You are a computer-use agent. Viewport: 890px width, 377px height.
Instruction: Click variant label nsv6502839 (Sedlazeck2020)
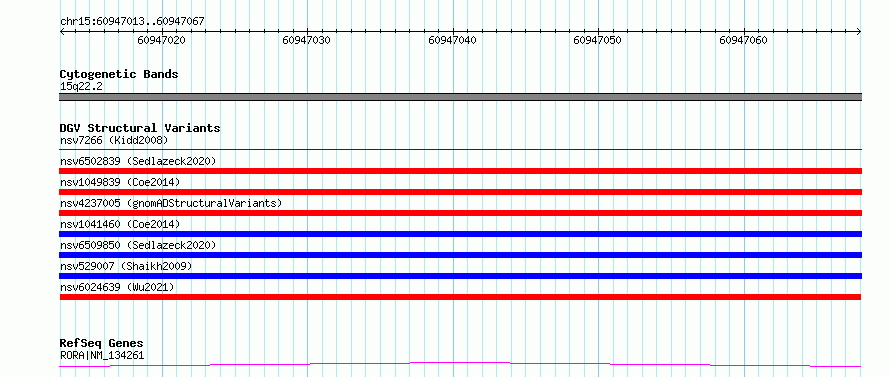[x=138, y=161]
